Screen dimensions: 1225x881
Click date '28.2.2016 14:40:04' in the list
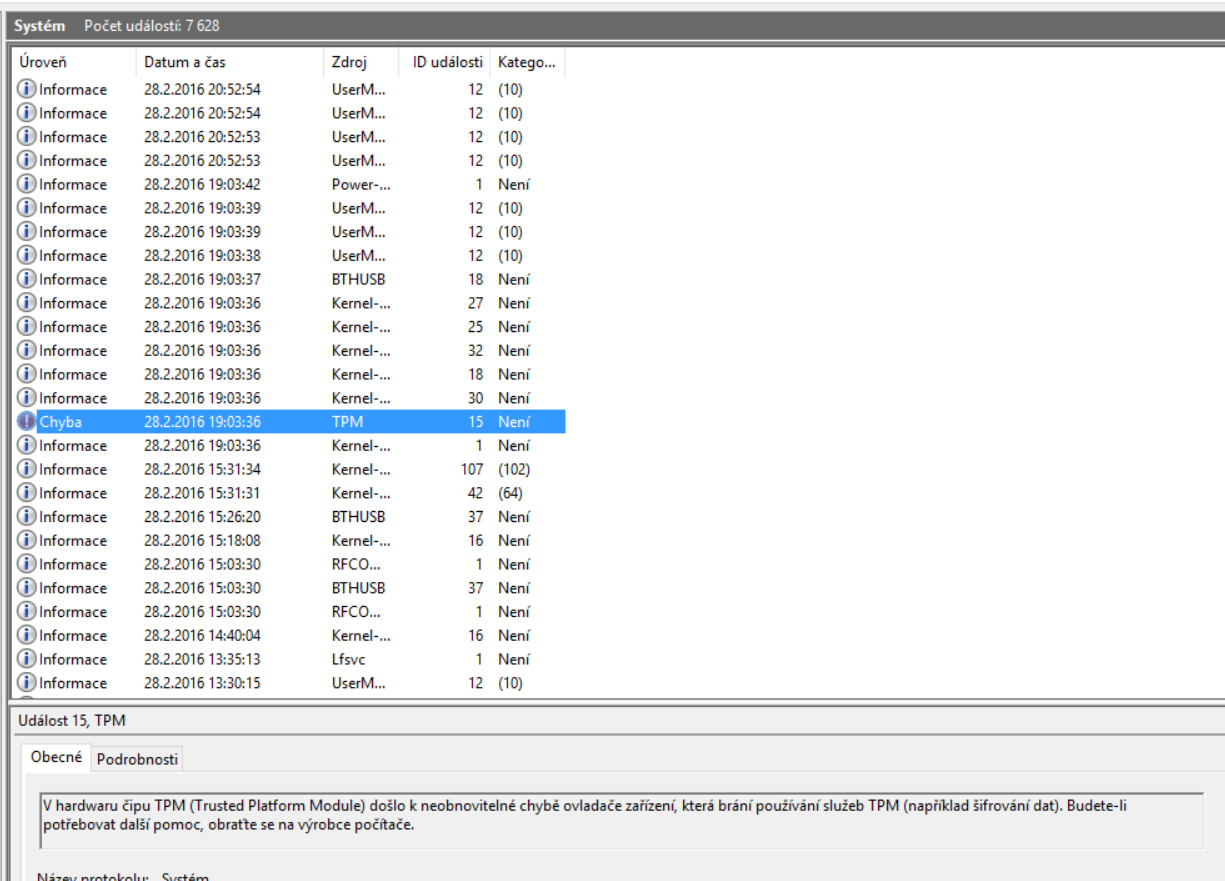click(x=202, y=635)
